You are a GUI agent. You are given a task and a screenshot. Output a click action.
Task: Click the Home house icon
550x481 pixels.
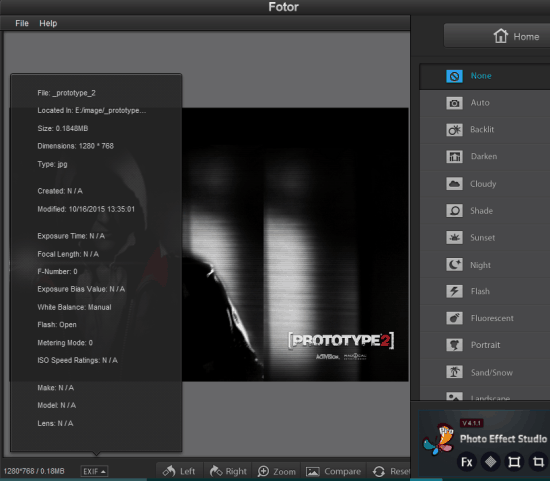click(x=501, y=36)
